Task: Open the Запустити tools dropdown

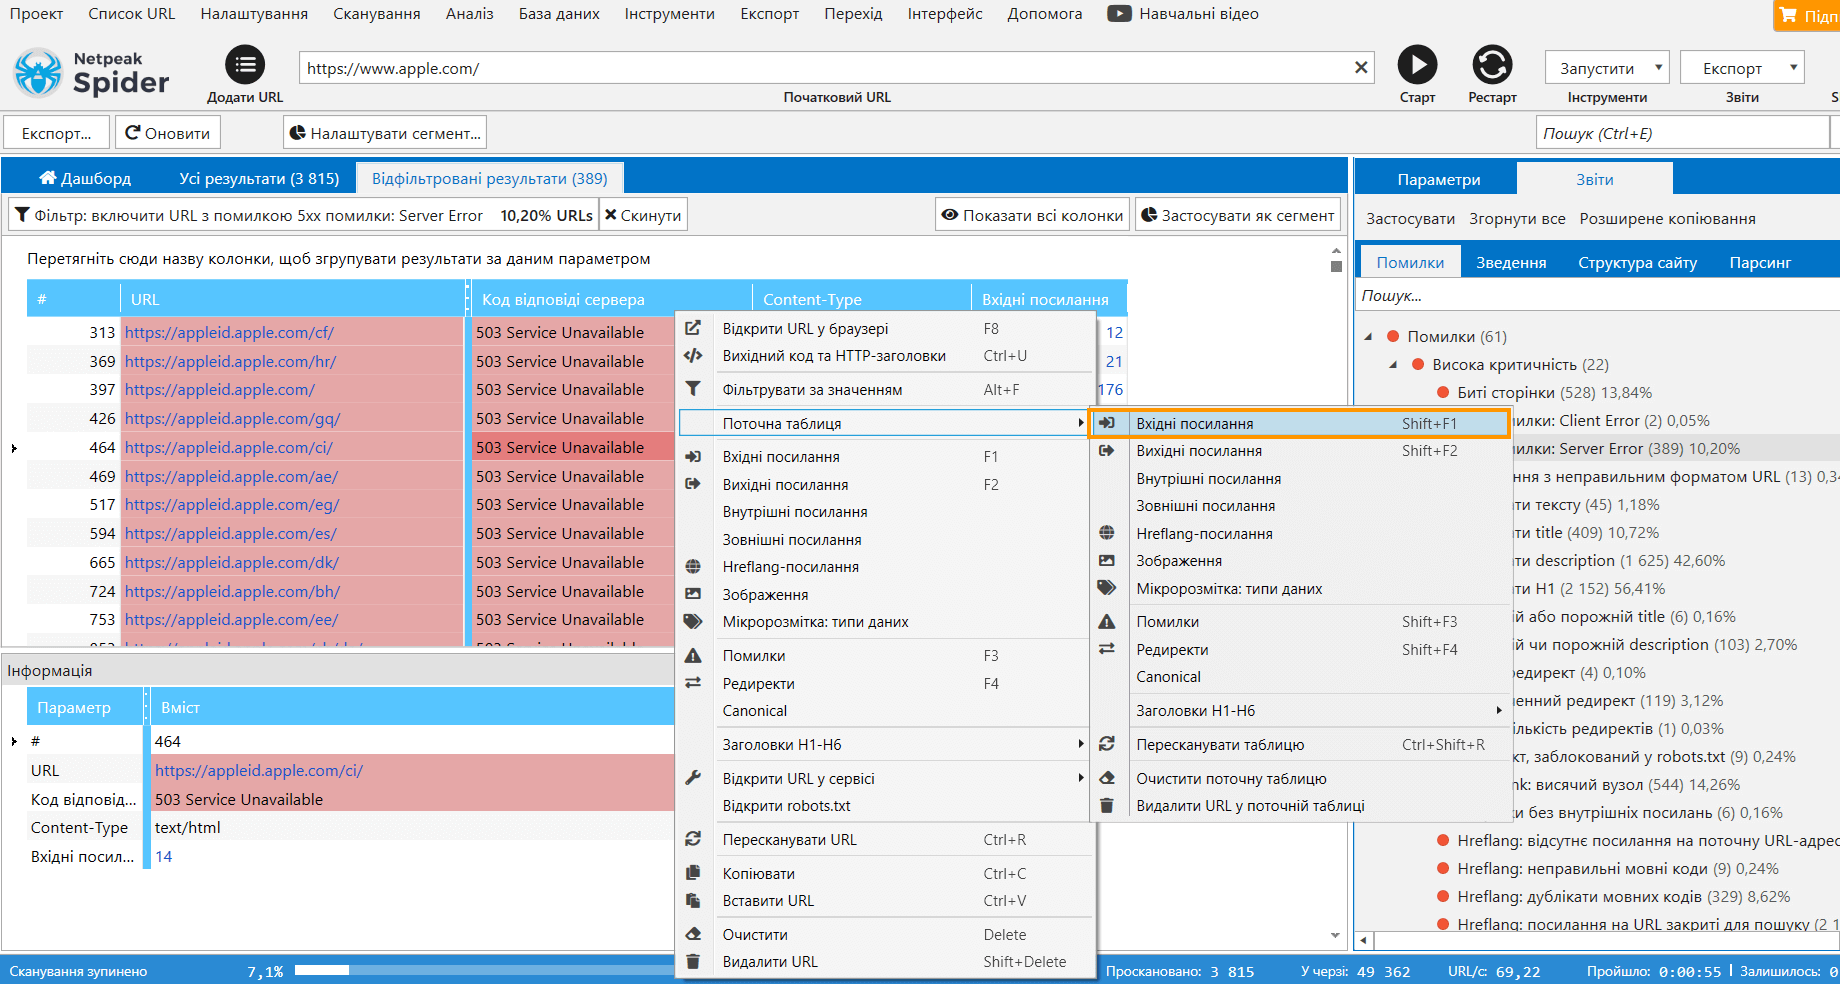Action: pyautogui.click(x=1607, y=68)
